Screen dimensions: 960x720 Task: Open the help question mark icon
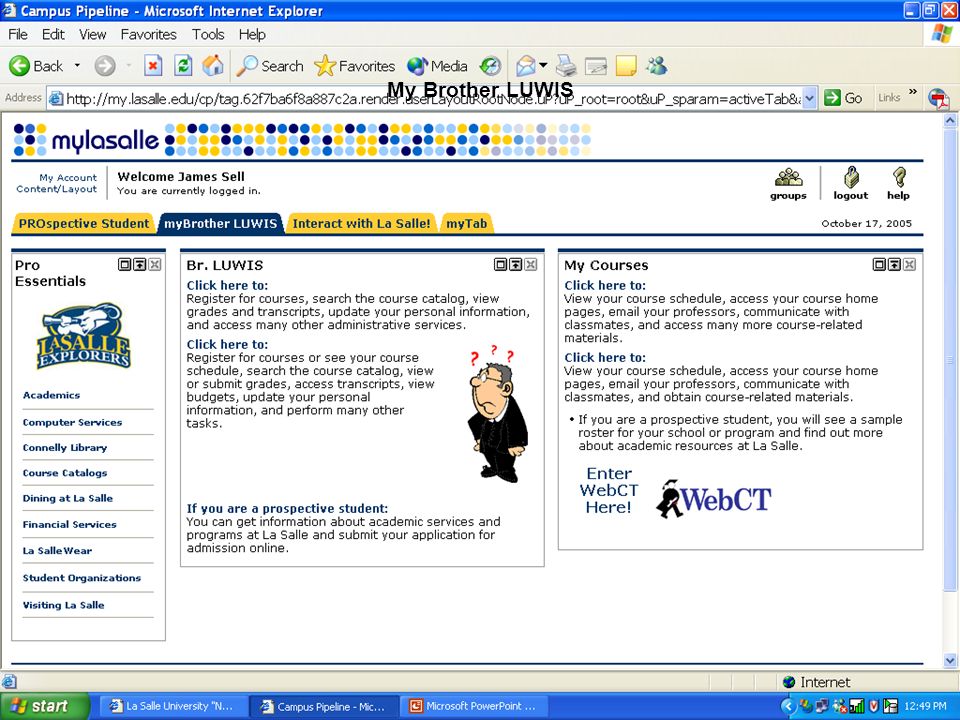point(899,178)
